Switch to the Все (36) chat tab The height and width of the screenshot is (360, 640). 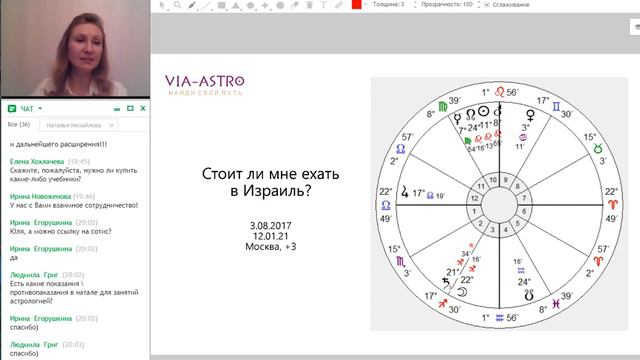tap(19, 124)
